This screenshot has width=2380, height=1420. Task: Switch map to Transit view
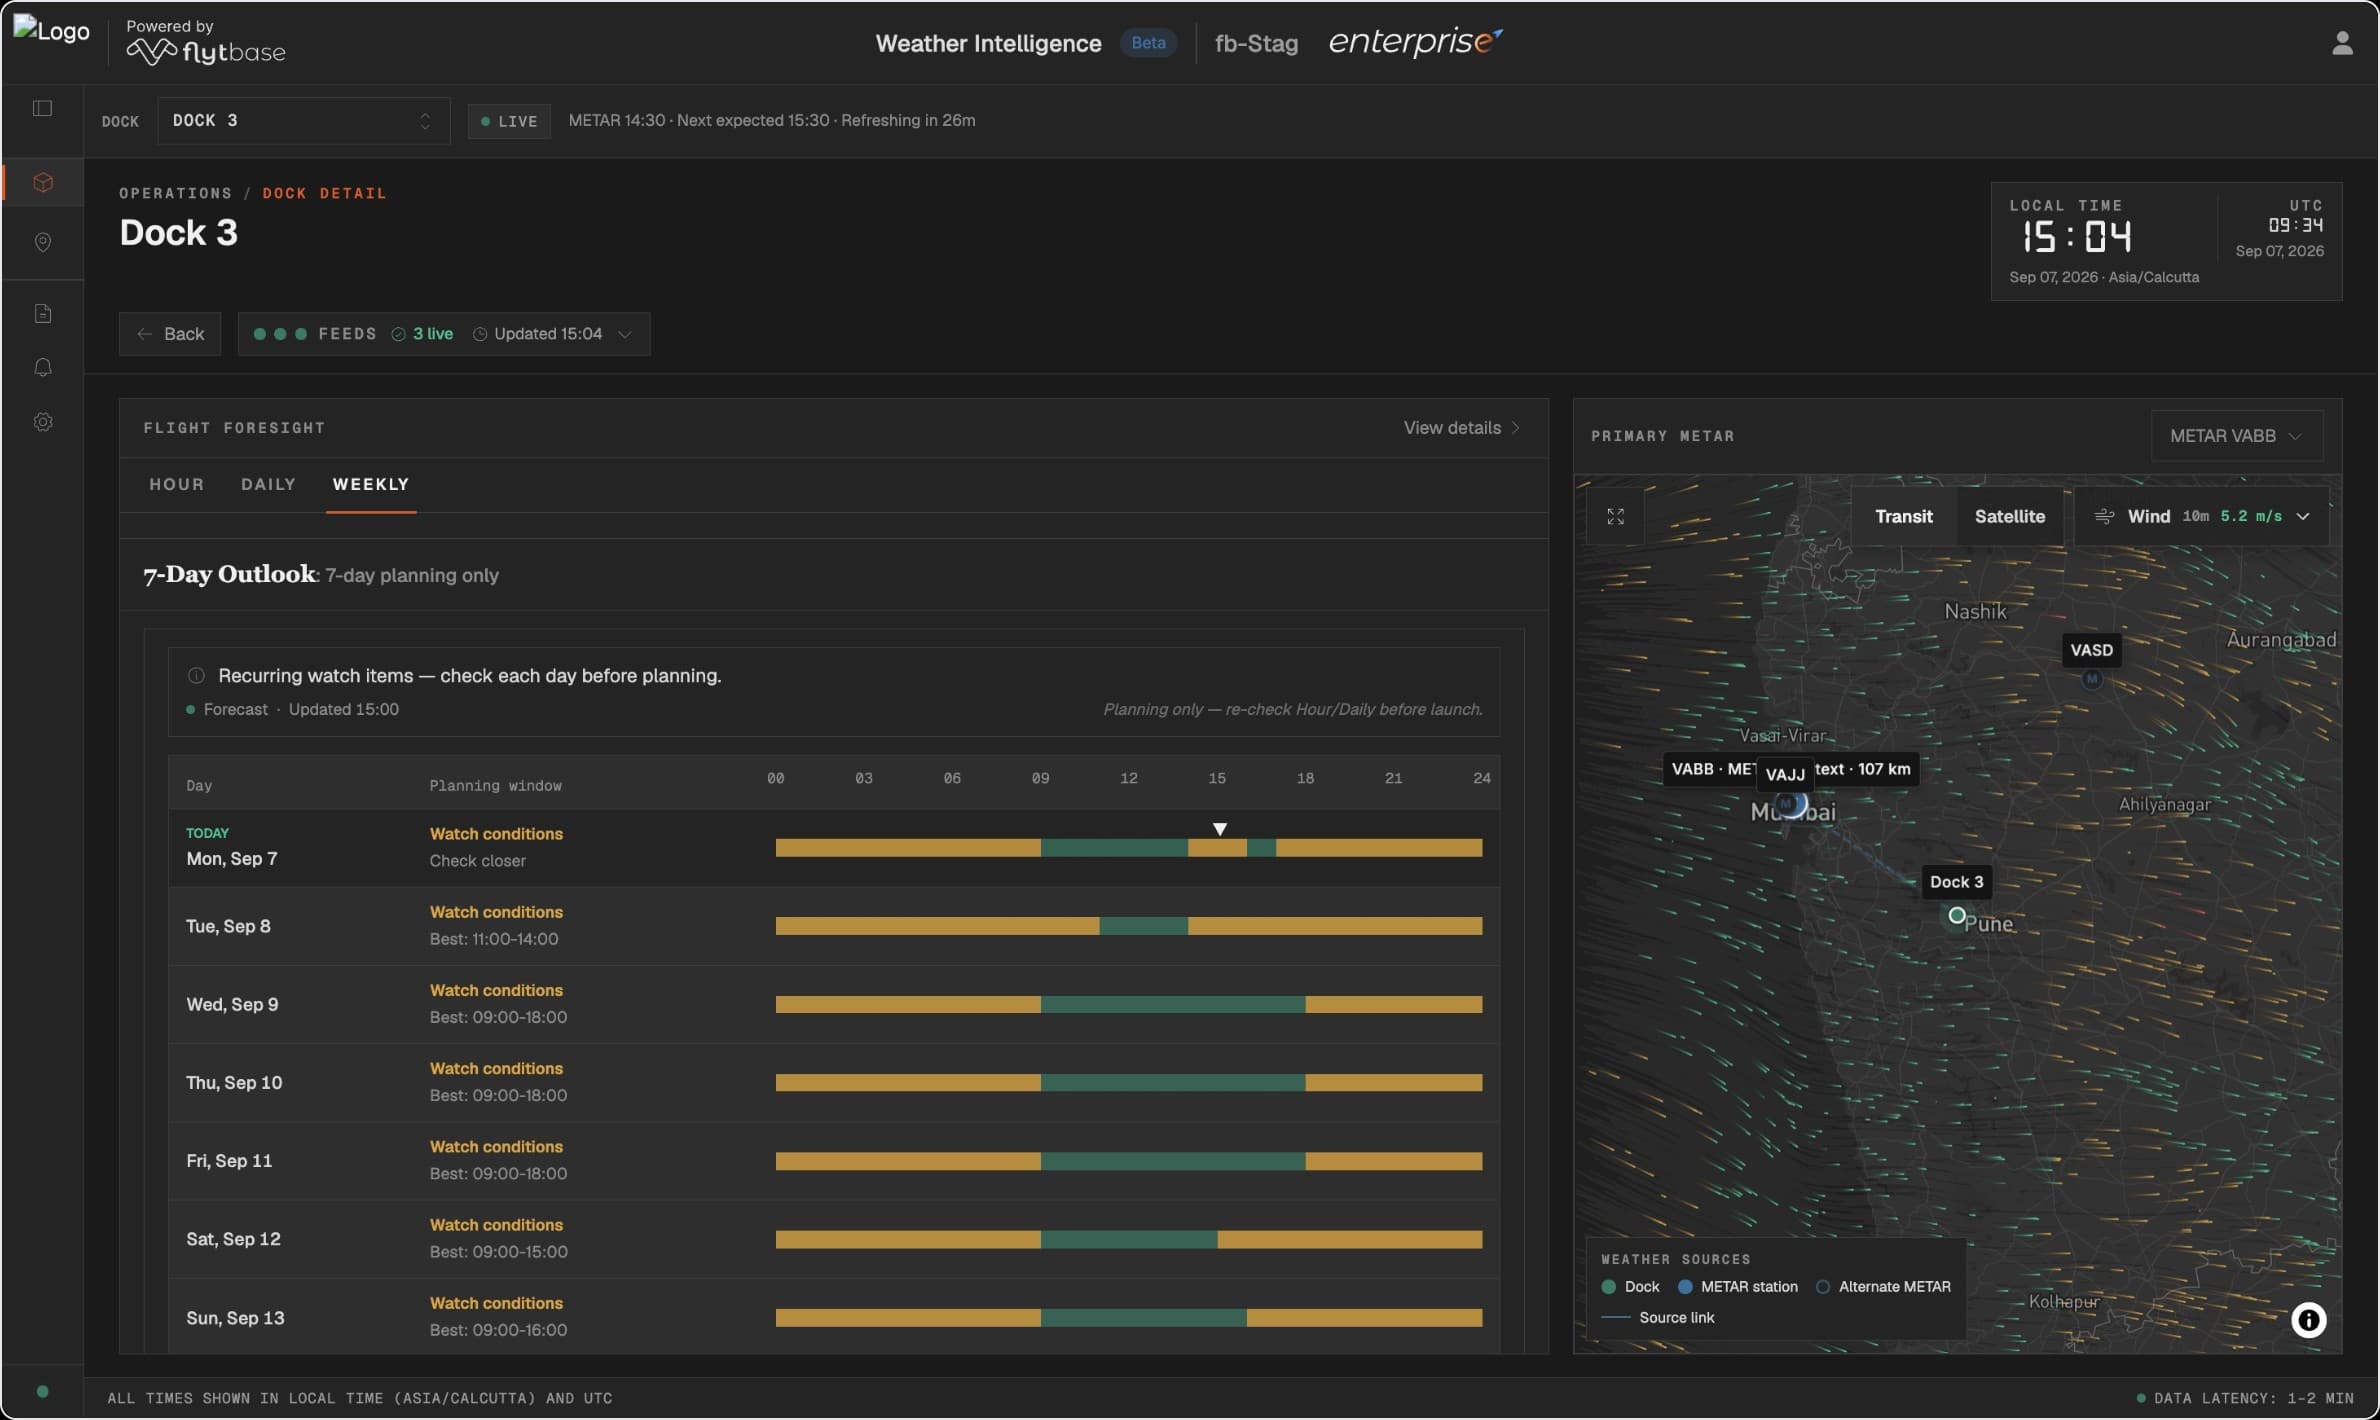[x=1903, y=516]
